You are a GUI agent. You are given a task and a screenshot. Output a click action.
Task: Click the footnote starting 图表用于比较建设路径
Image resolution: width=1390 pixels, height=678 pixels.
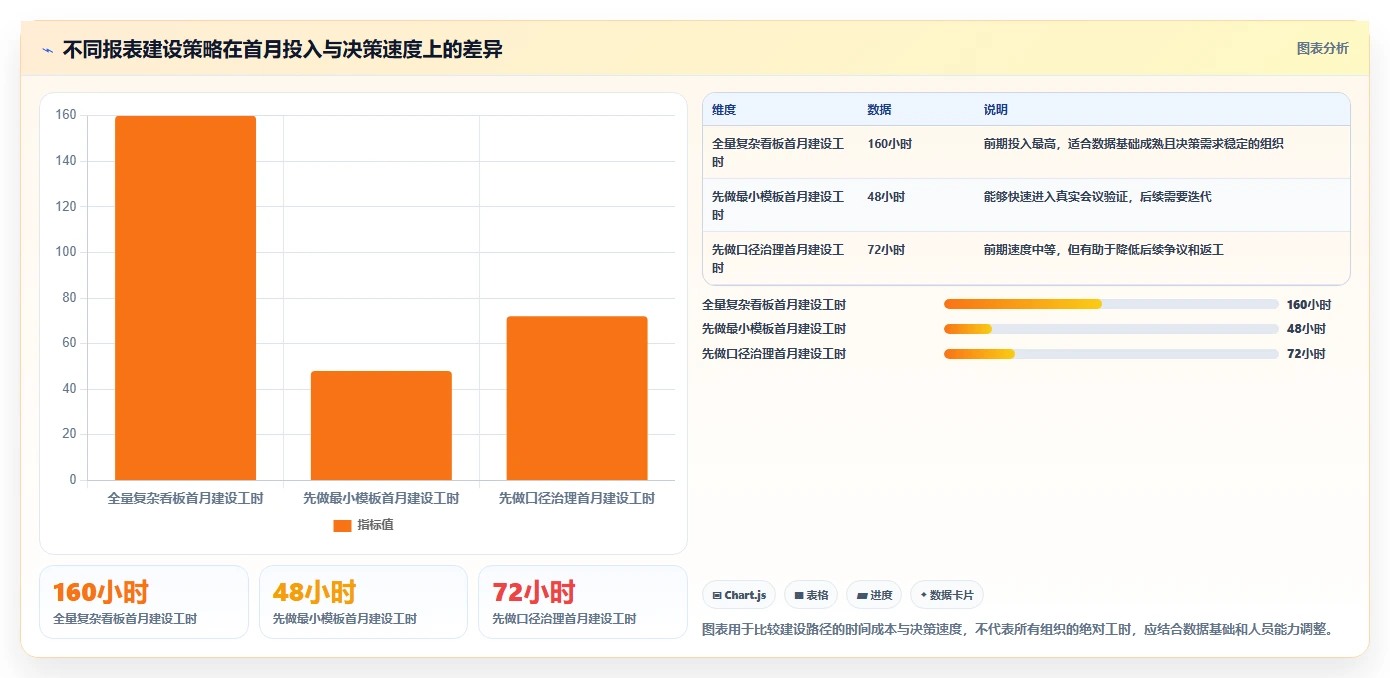(1018, 630)
